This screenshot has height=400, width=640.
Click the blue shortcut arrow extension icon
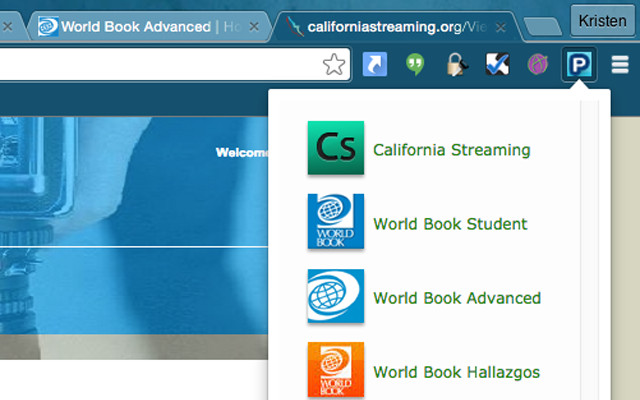[375, 64]
